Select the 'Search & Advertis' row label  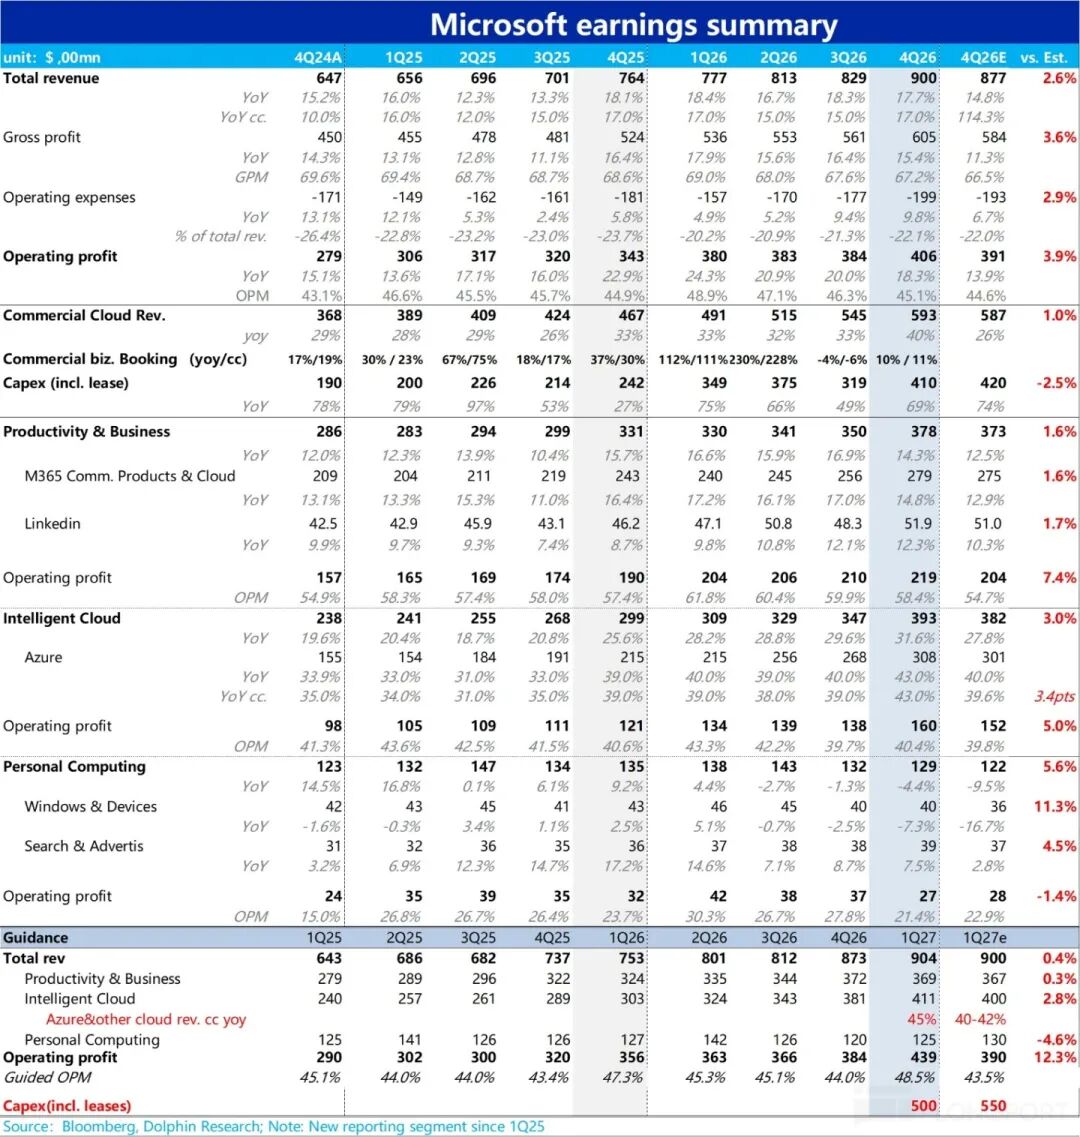point(84,846)
